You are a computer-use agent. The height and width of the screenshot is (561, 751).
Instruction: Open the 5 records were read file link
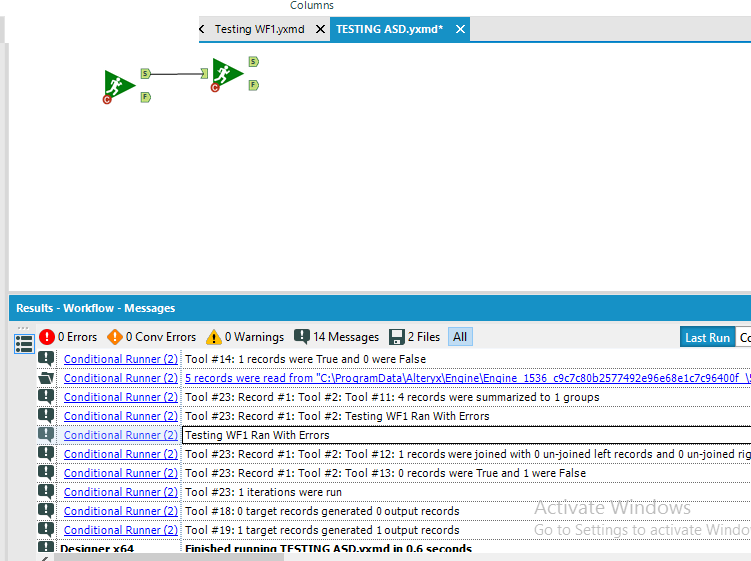(x=467, y=378)
